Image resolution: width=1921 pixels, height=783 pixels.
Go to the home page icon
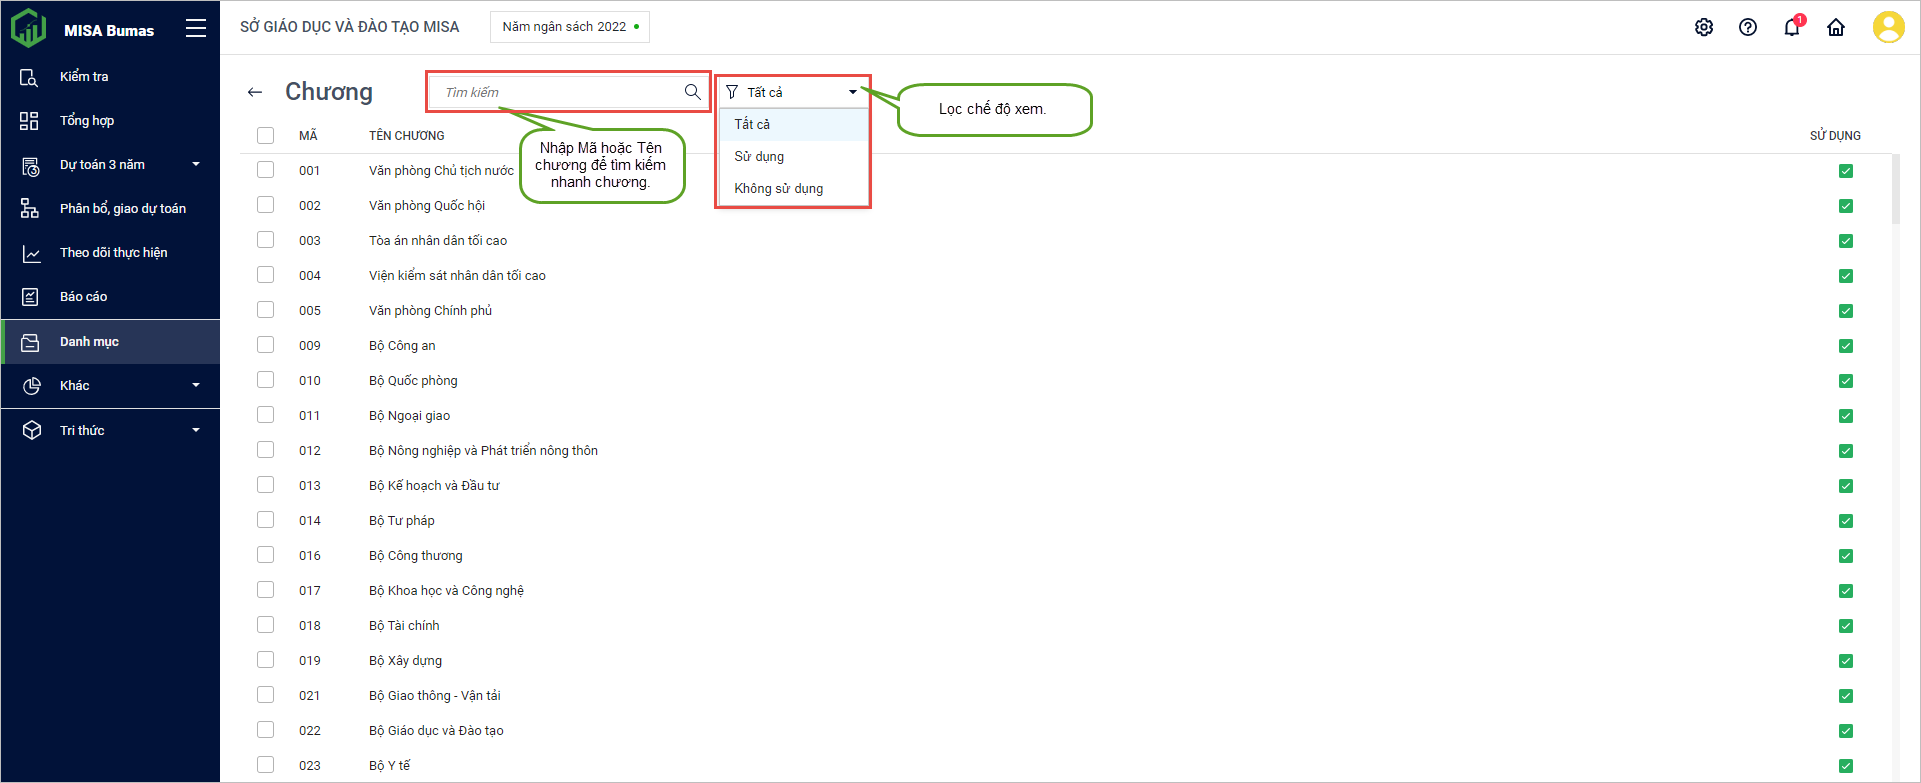point(1836,27)
